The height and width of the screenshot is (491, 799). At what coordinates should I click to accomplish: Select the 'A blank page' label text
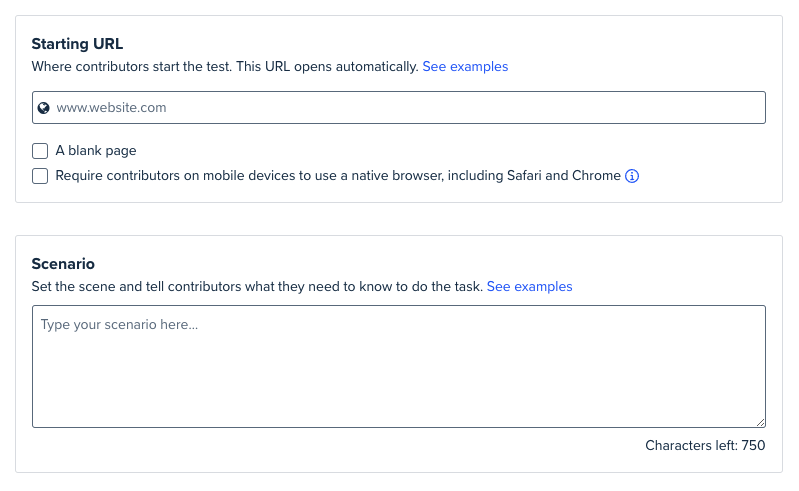pos(96,151)
